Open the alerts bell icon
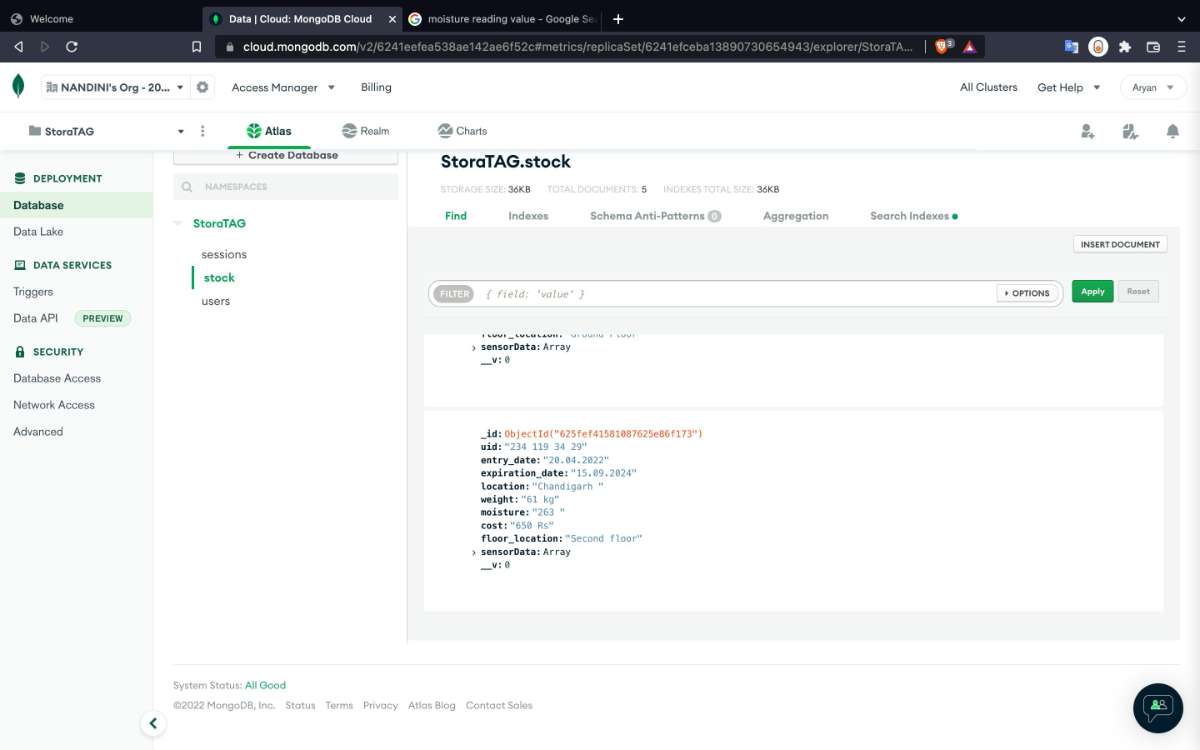1200x750 pixels. pos(1172,131)
